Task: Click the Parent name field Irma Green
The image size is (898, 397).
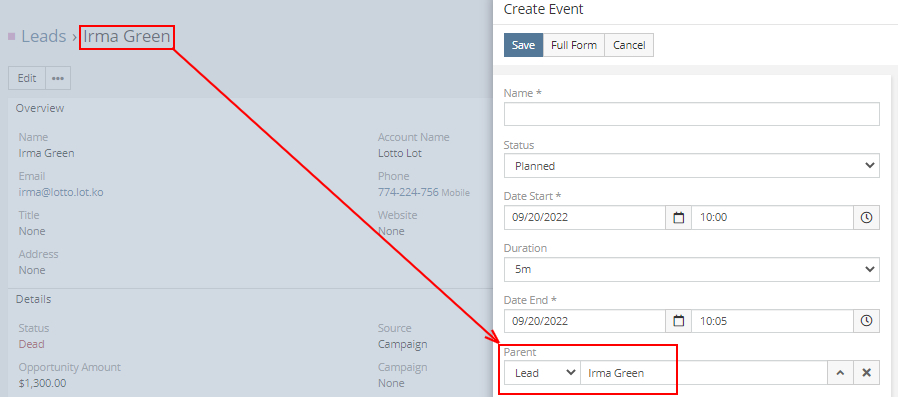Action: click(704, 373)
